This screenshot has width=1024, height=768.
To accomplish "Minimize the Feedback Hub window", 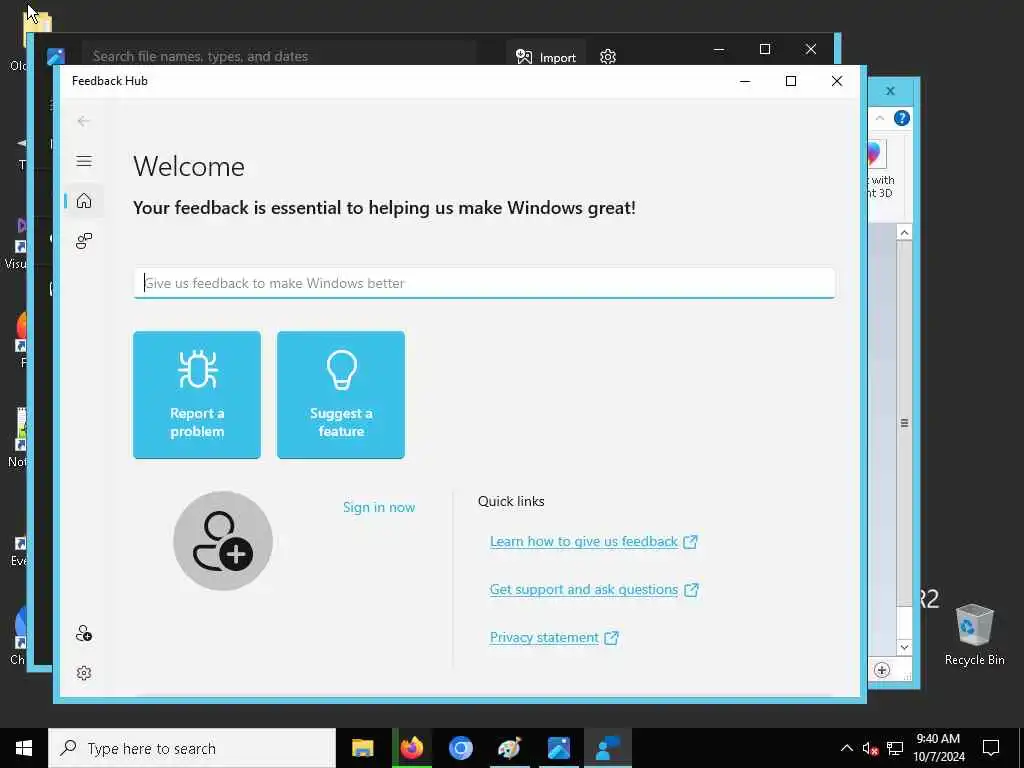I will pos(745,81).
